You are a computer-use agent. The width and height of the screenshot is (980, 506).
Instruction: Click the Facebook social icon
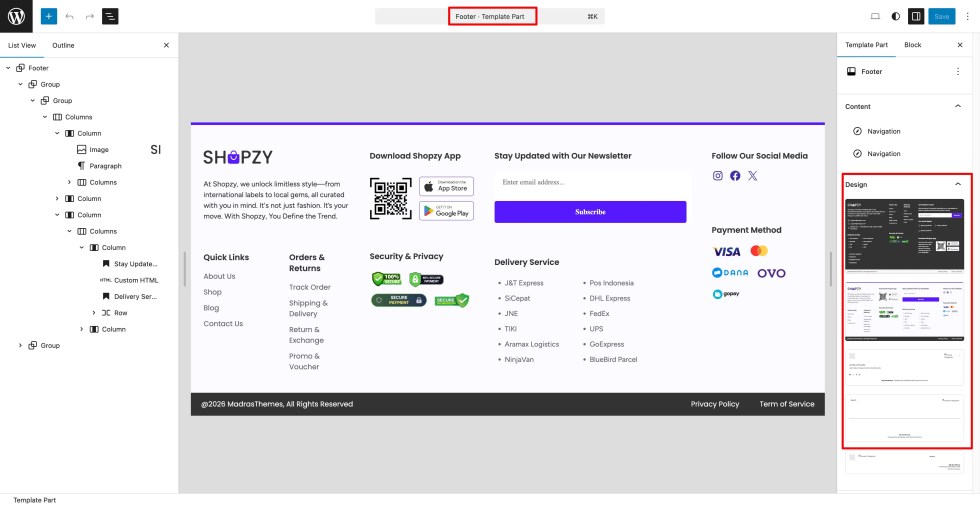pyautogui.click(x=735, y=176)
